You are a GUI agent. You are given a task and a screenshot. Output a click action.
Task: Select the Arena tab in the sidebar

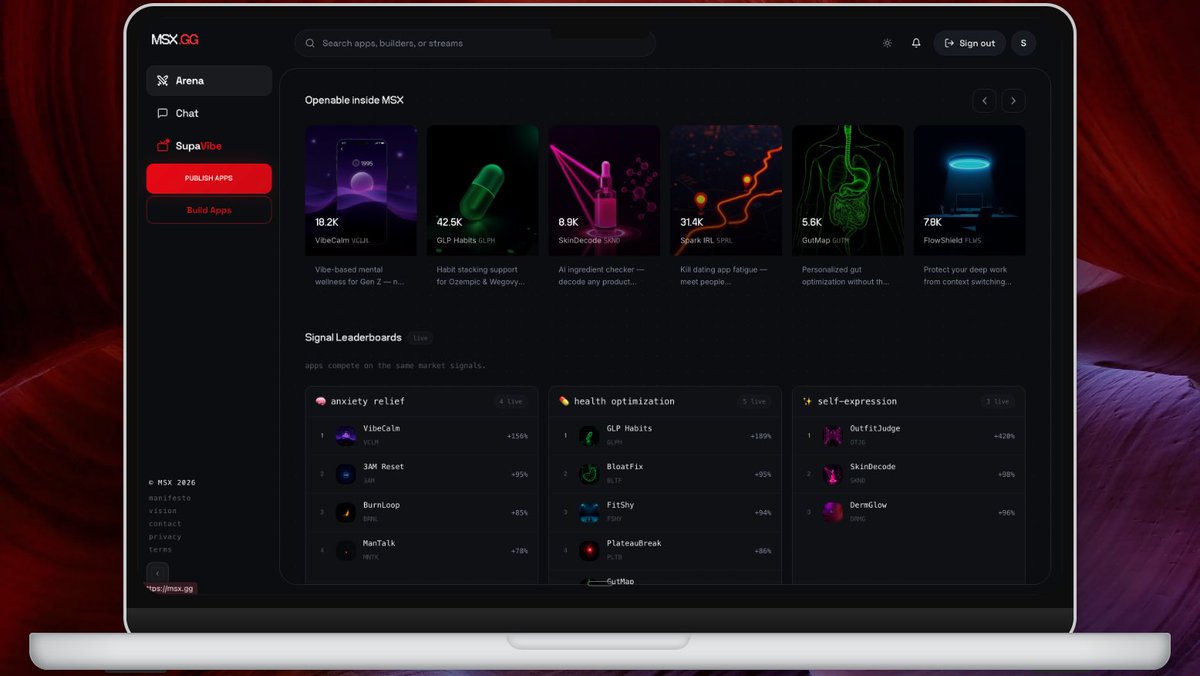[209, 81]
